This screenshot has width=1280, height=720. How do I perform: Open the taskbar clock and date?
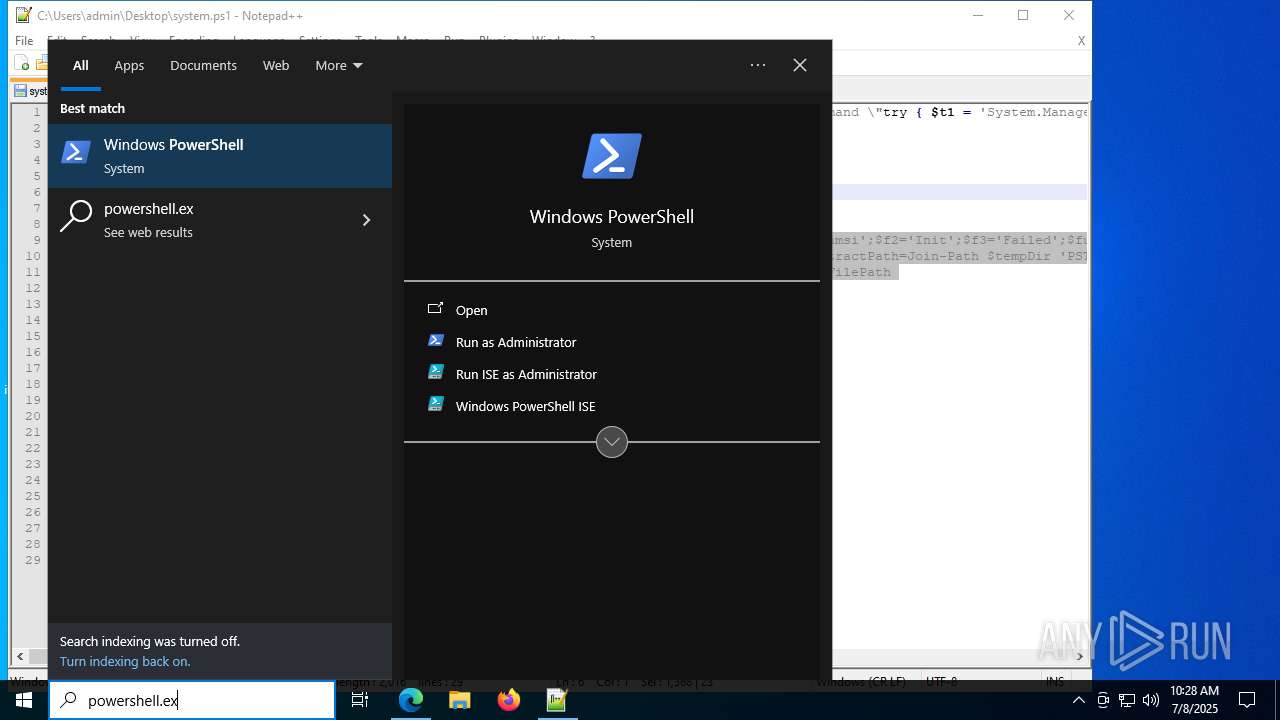click(x=1194, y=700)
